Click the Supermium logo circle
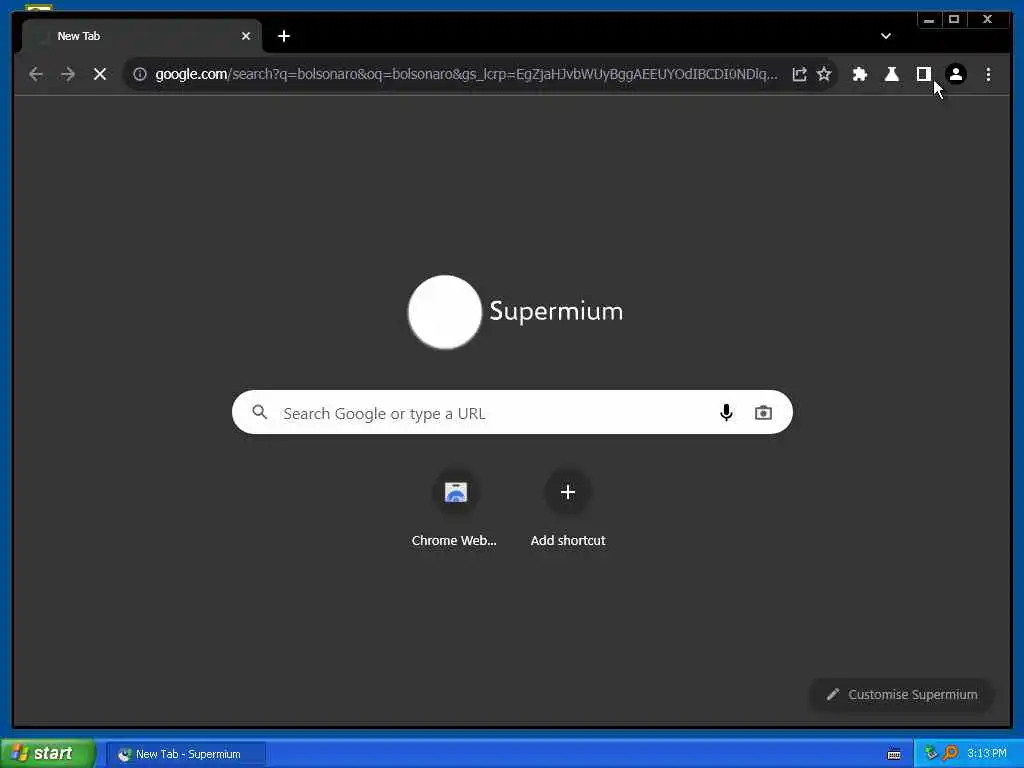Image resolution: width=1024 pixels, height=768 pixels. click(445, 312)
